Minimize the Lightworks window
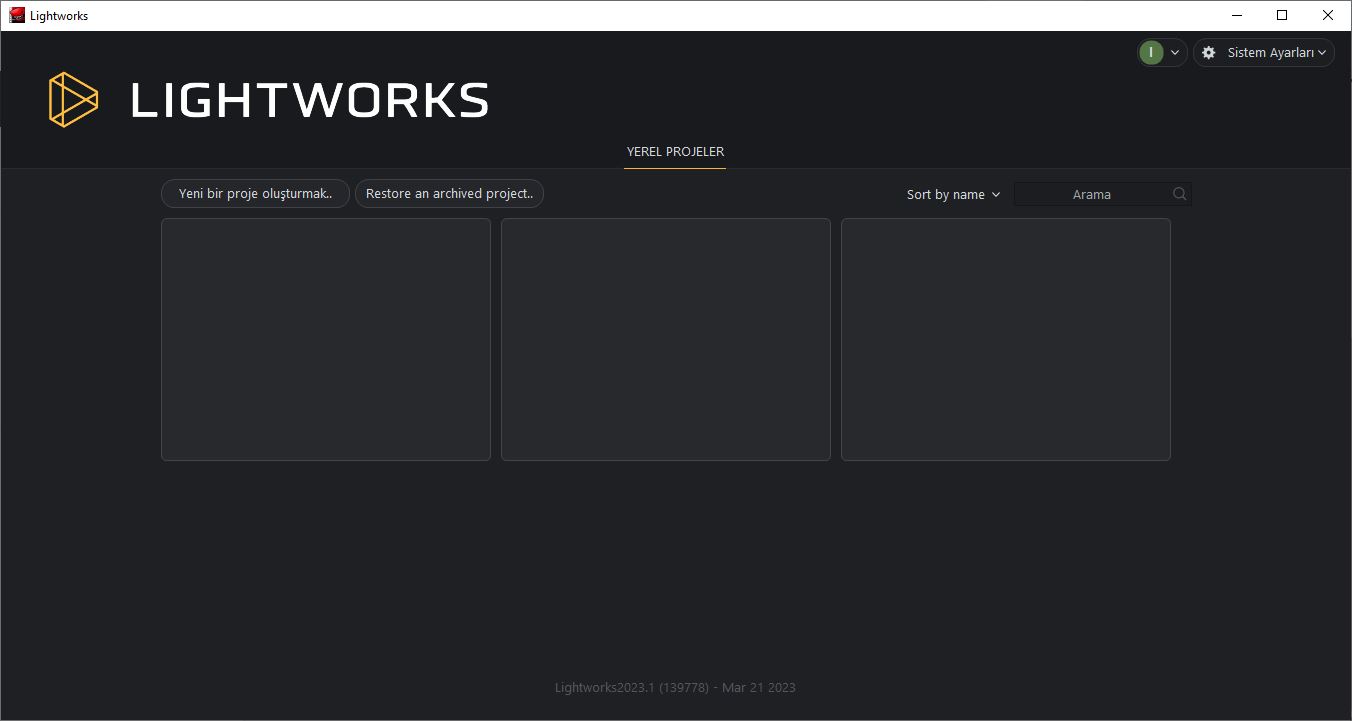The image size is (1352, 721). (1237, 15)
